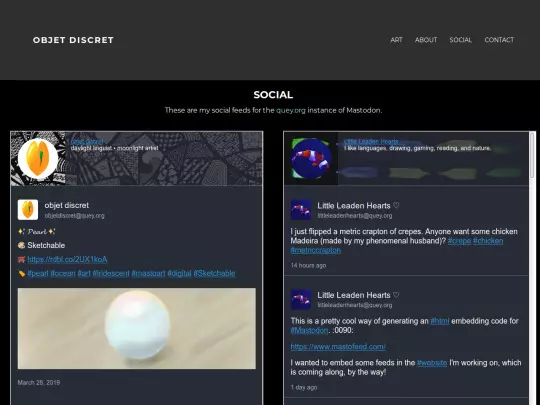Image resolution: width=540 pixels, height=405 pixels.
Task: Follow the quey.org link
Action: click(x=291, y=111)
